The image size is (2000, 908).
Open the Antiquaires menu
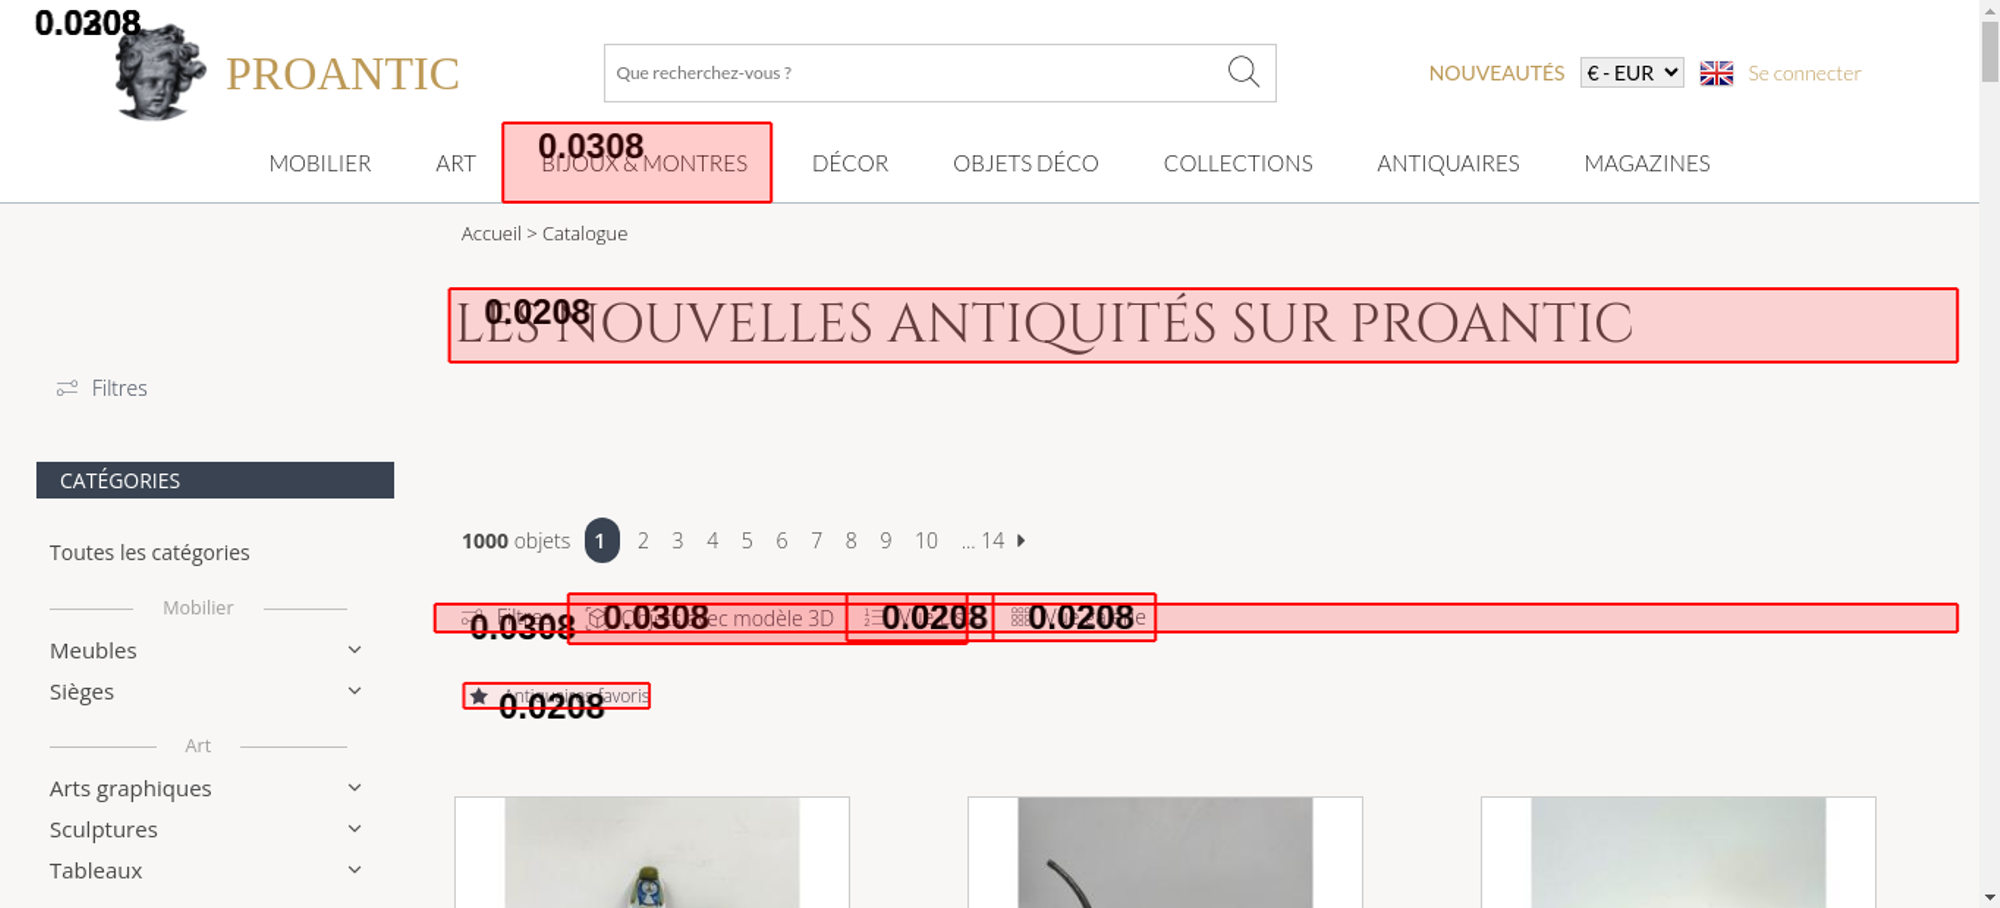[x=1448, y=163]
